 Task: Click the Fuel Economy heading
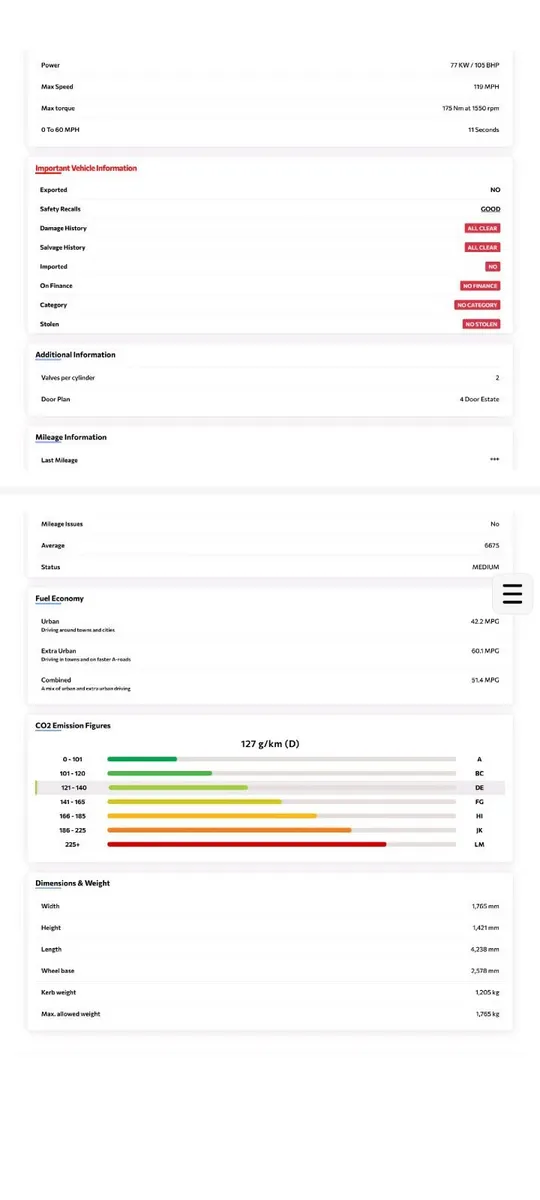[x=60, y=599]
